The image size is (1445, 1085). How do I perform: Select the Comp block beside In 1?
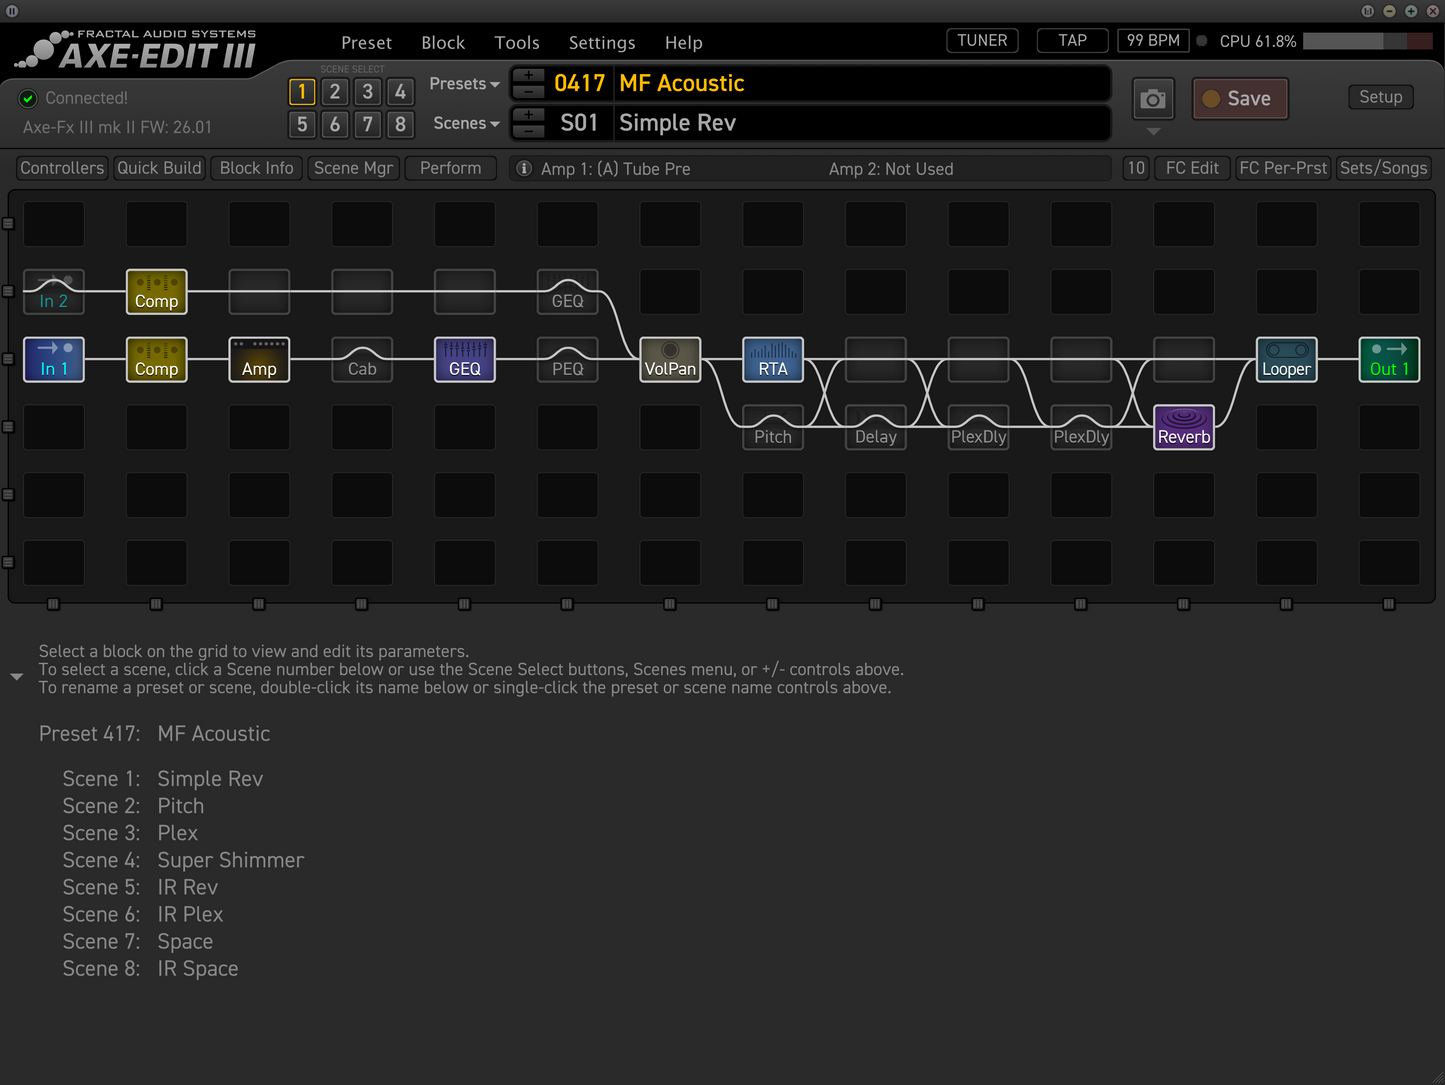[x=157, y=360]
